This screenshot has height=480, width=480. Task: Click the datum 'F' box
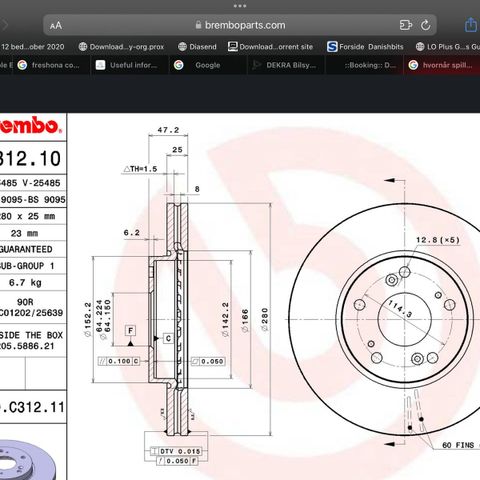pyautogui.click(x=130, y=331)
